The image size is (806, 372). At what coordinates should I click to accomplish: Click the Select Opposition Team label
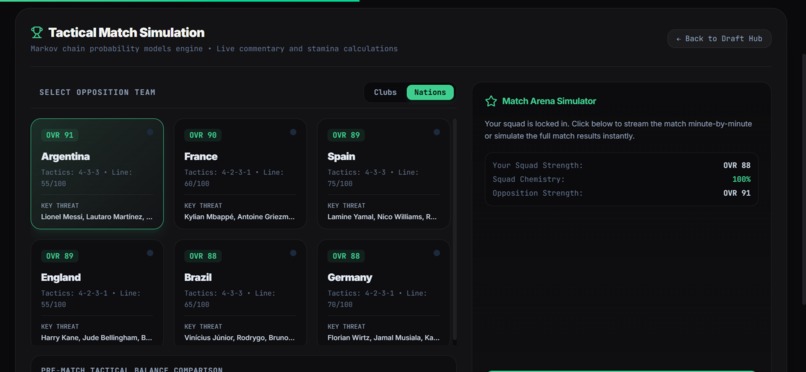[98, 92]
